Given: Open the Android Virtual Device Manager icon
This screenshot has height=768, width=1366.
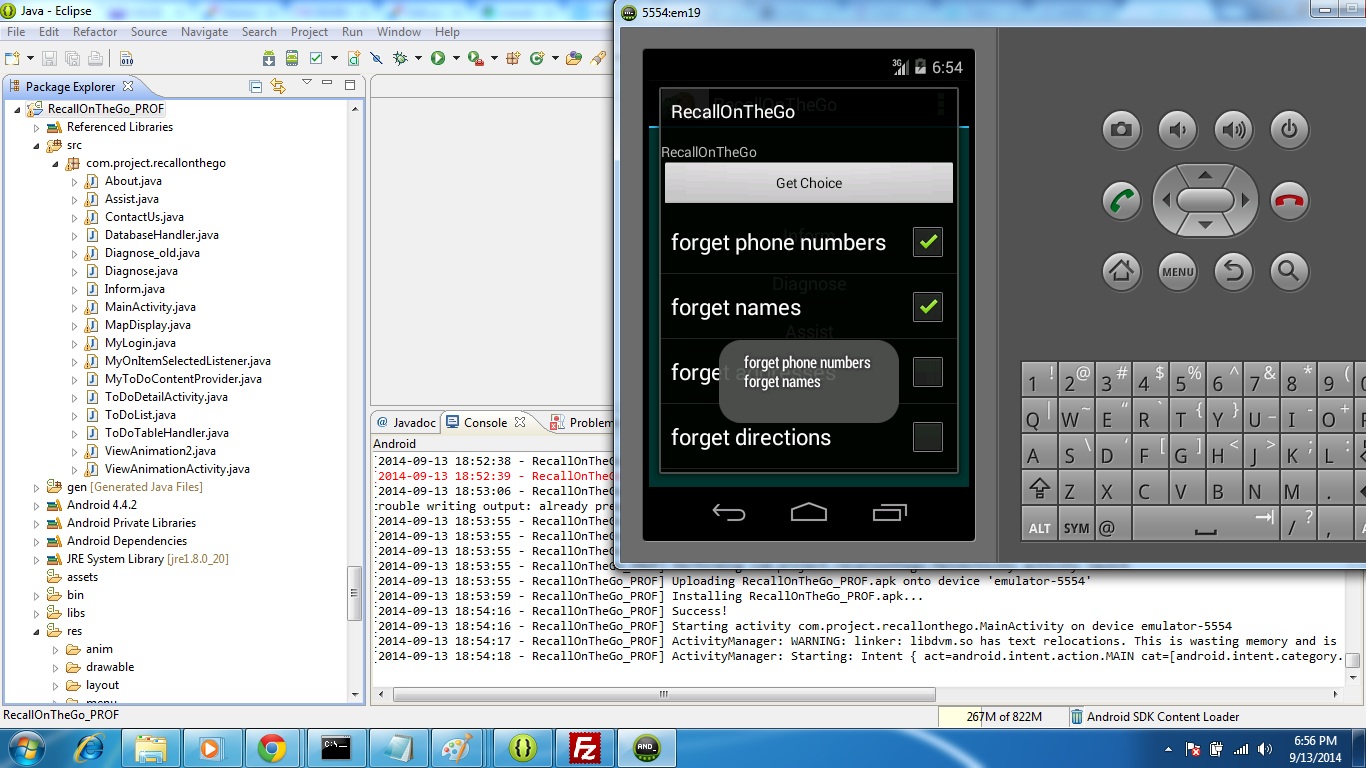Looking at the screenshot, I should tap(292, 58).
